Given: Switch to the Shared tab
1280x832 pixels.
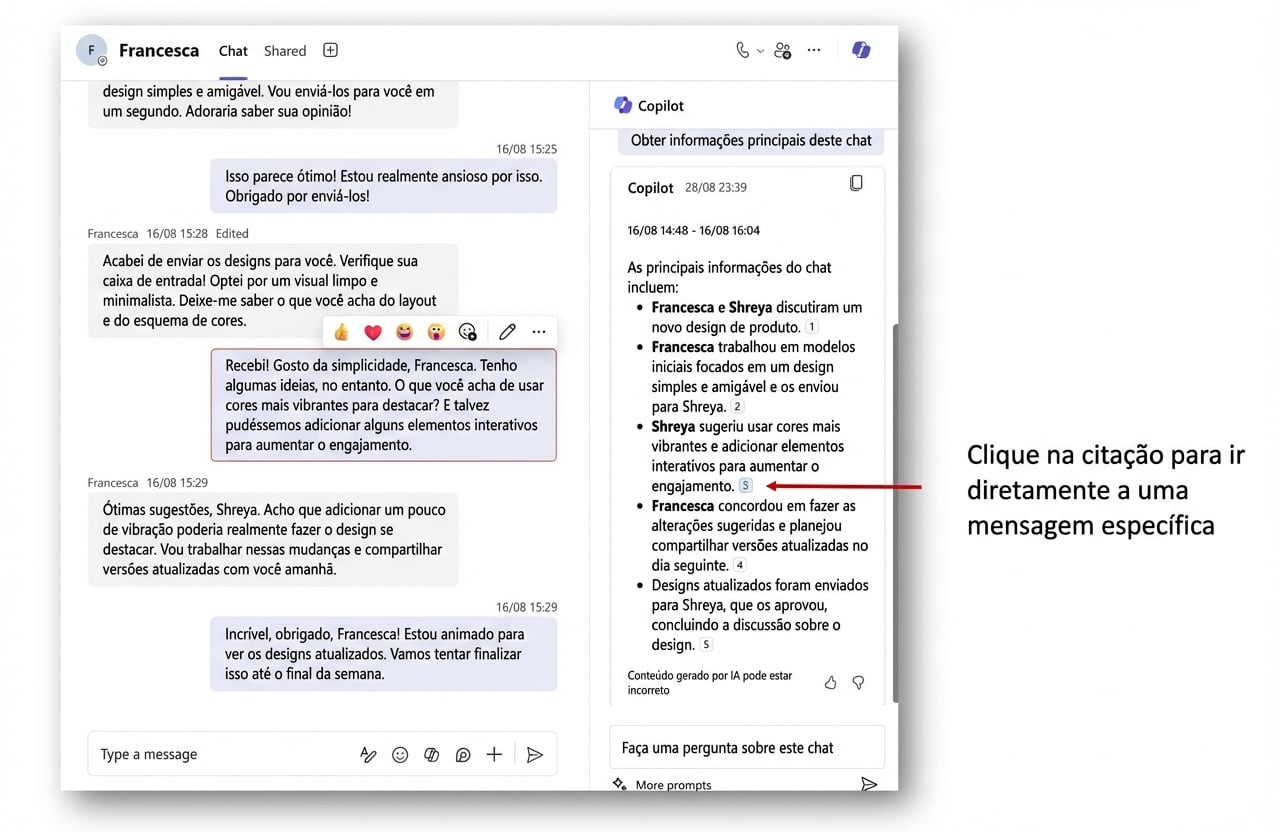Looking at the screenshot, I should [x=284, y=50].
